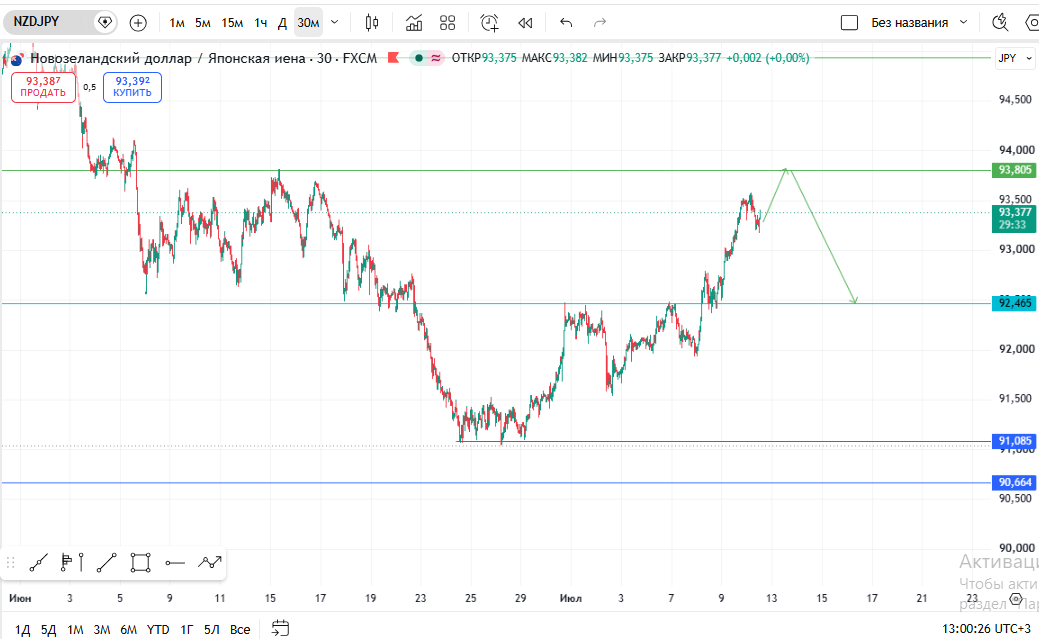Click the blue КУПИТЬ buy button
The height and width of the screenshot is (639, 1039).
133,87
